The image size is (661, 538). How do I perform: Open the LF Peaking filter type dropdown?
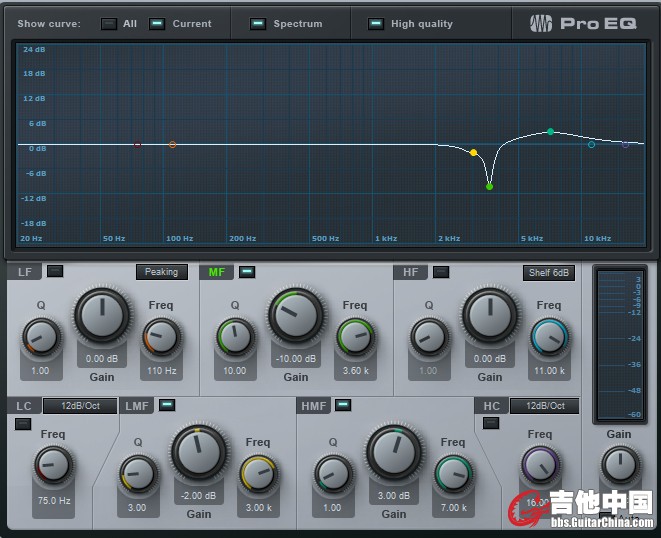click(x=161, y=272)
